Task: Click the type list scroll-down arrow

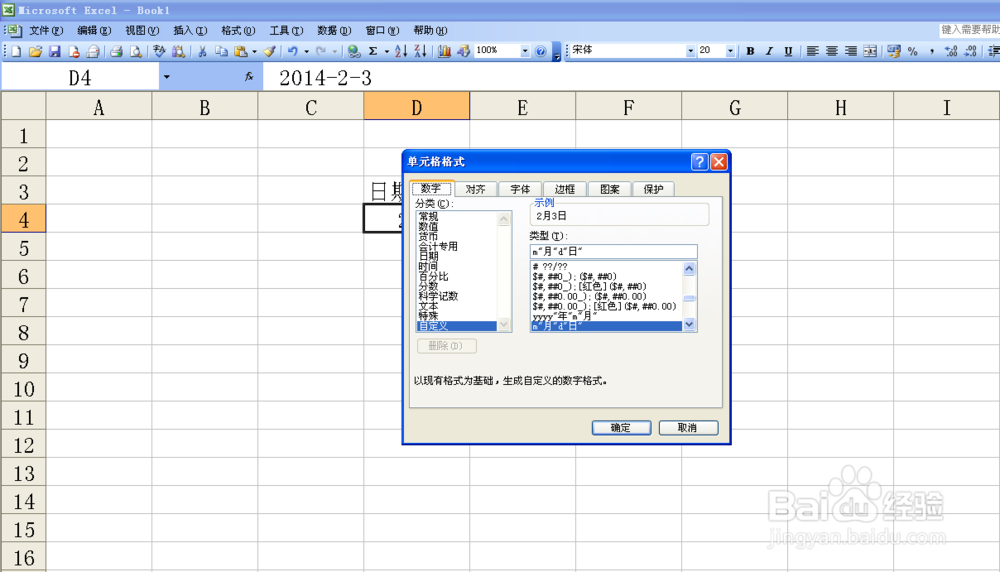Action: [x=689, y=325]
